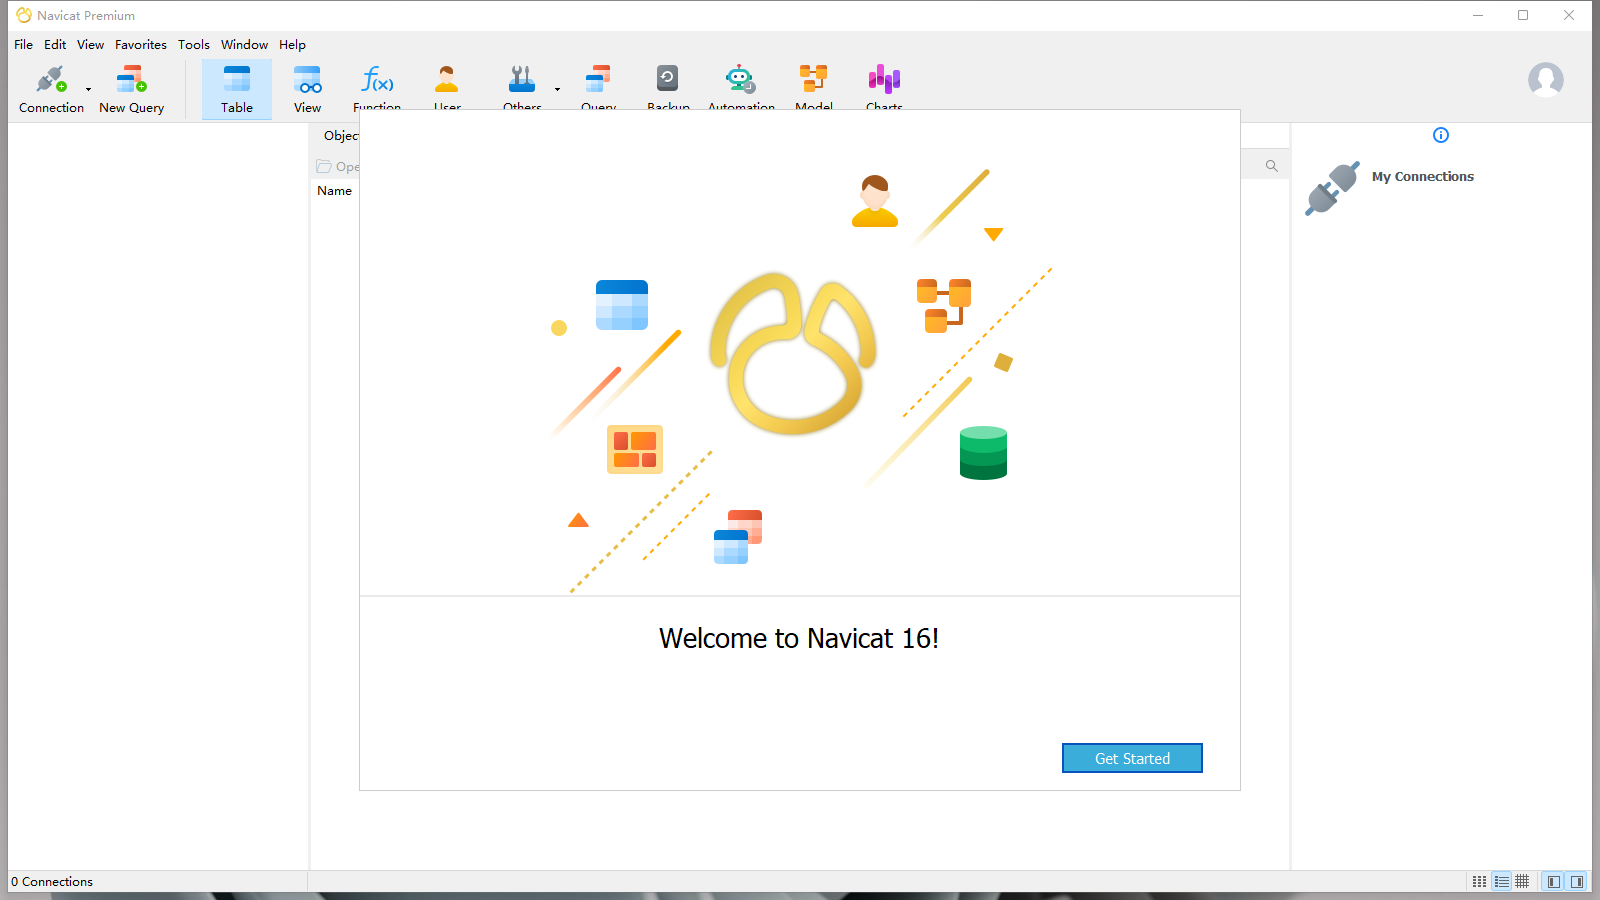Select the Query toolbar icon
This screenshot has height=900, width=1600.
(x=598, y=79)
